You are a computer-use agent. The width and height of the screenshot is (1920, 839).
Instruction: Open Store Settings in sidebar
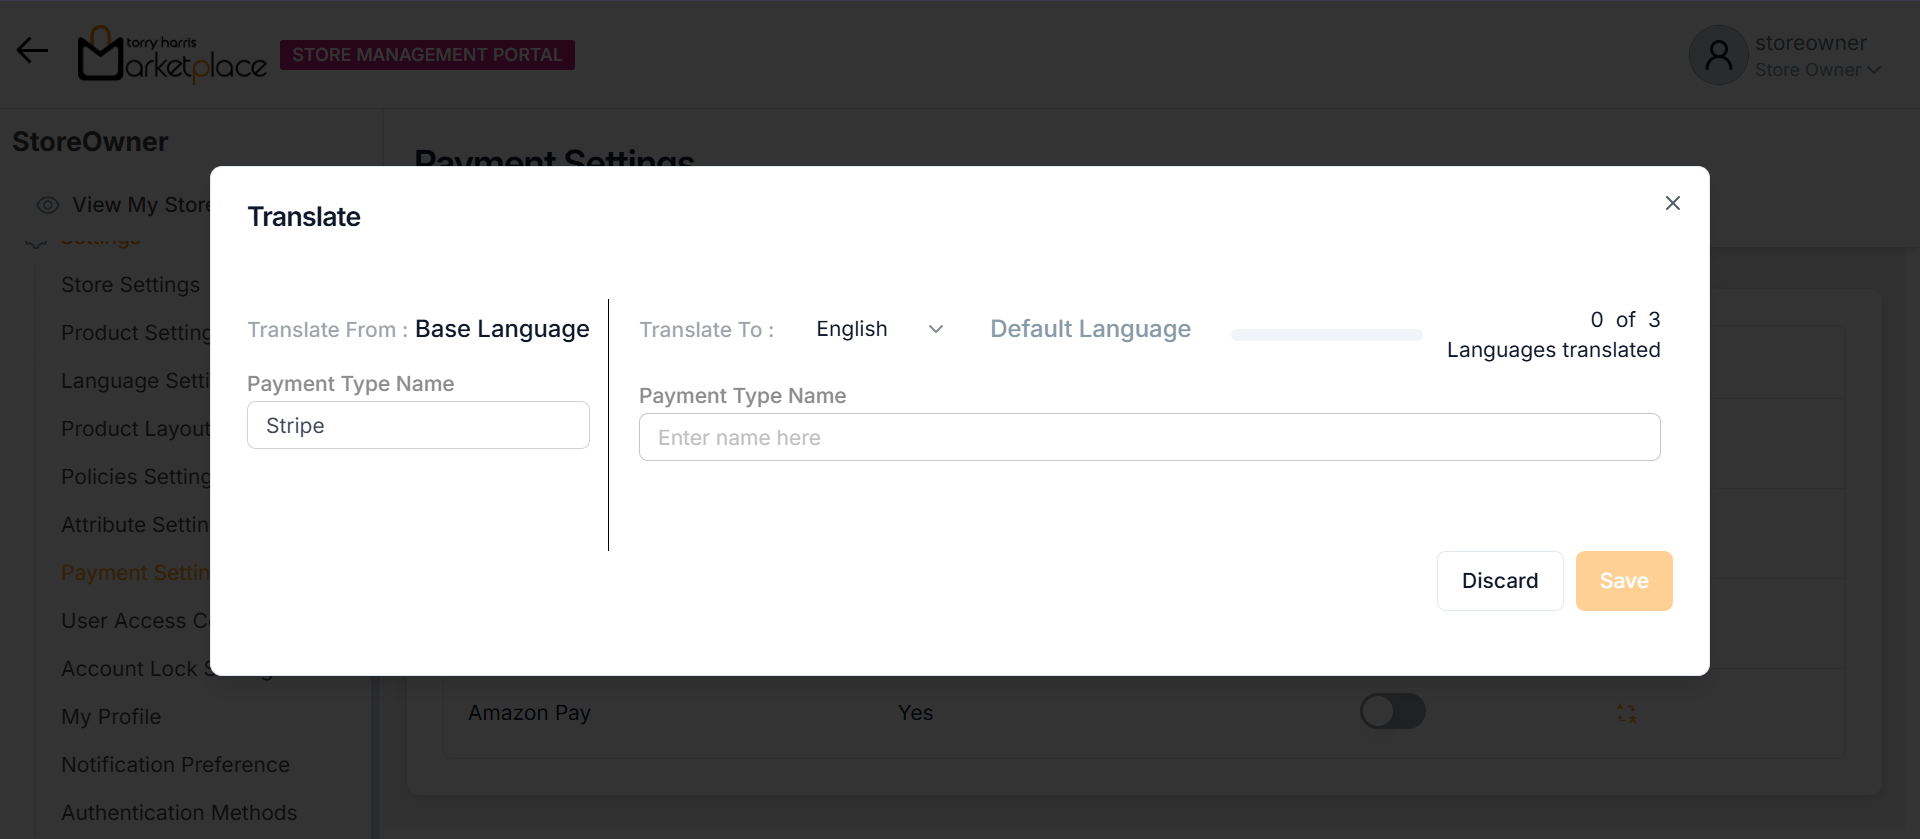130,285
